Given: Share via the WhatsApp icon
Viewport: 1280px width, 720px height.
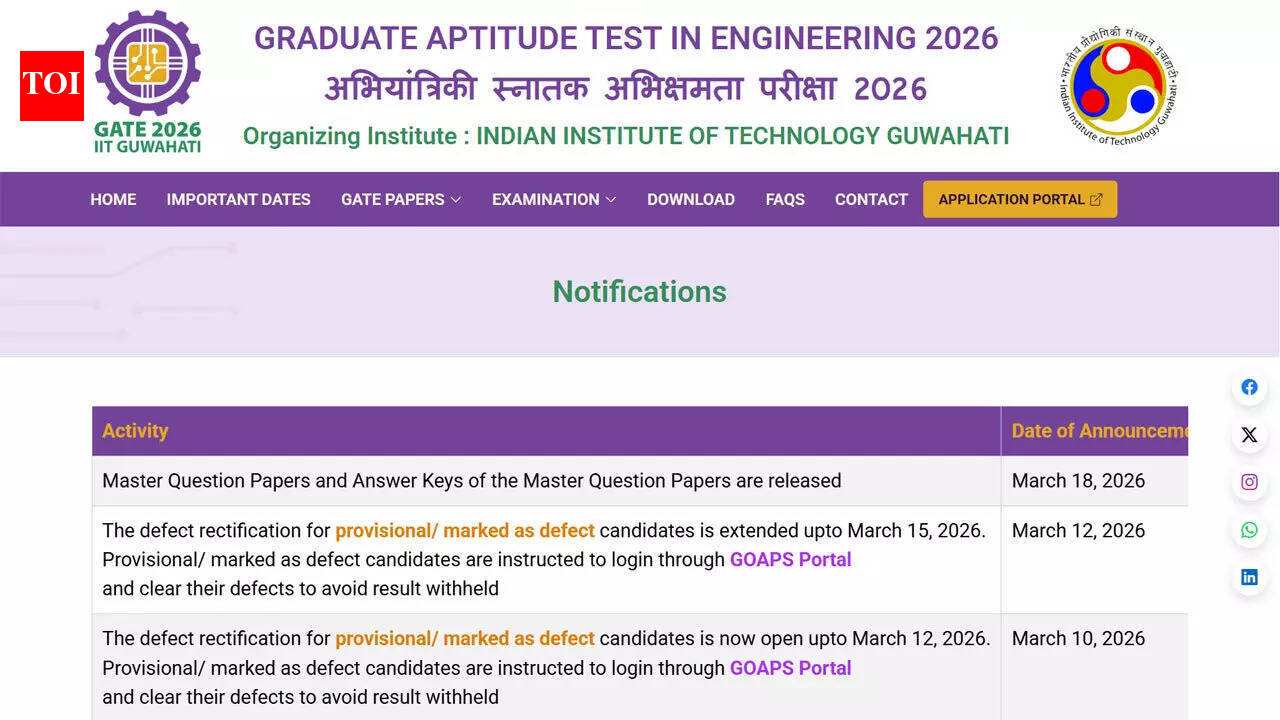Looking at the screenshot, I should coord(1249,530).
